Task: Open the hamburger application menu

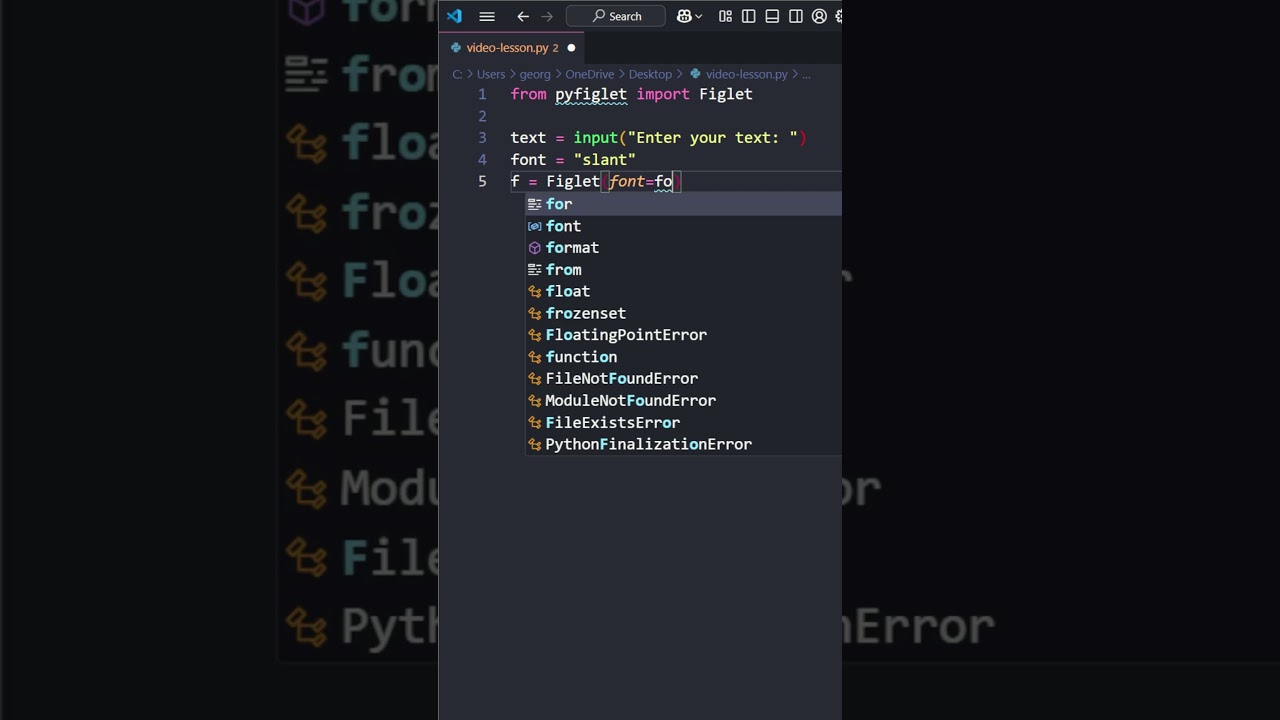Action: (x=487, y=16)
